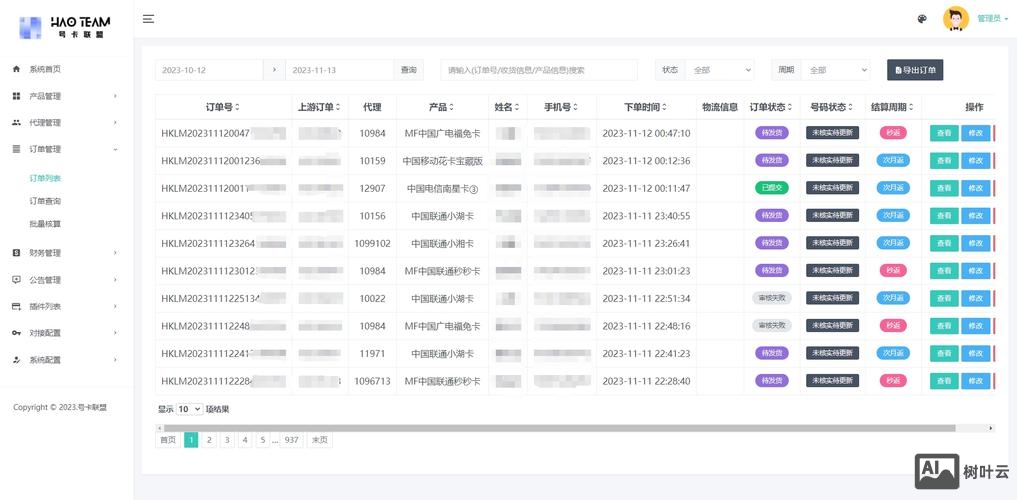Click the administrator avatar picture

point(955,19)
